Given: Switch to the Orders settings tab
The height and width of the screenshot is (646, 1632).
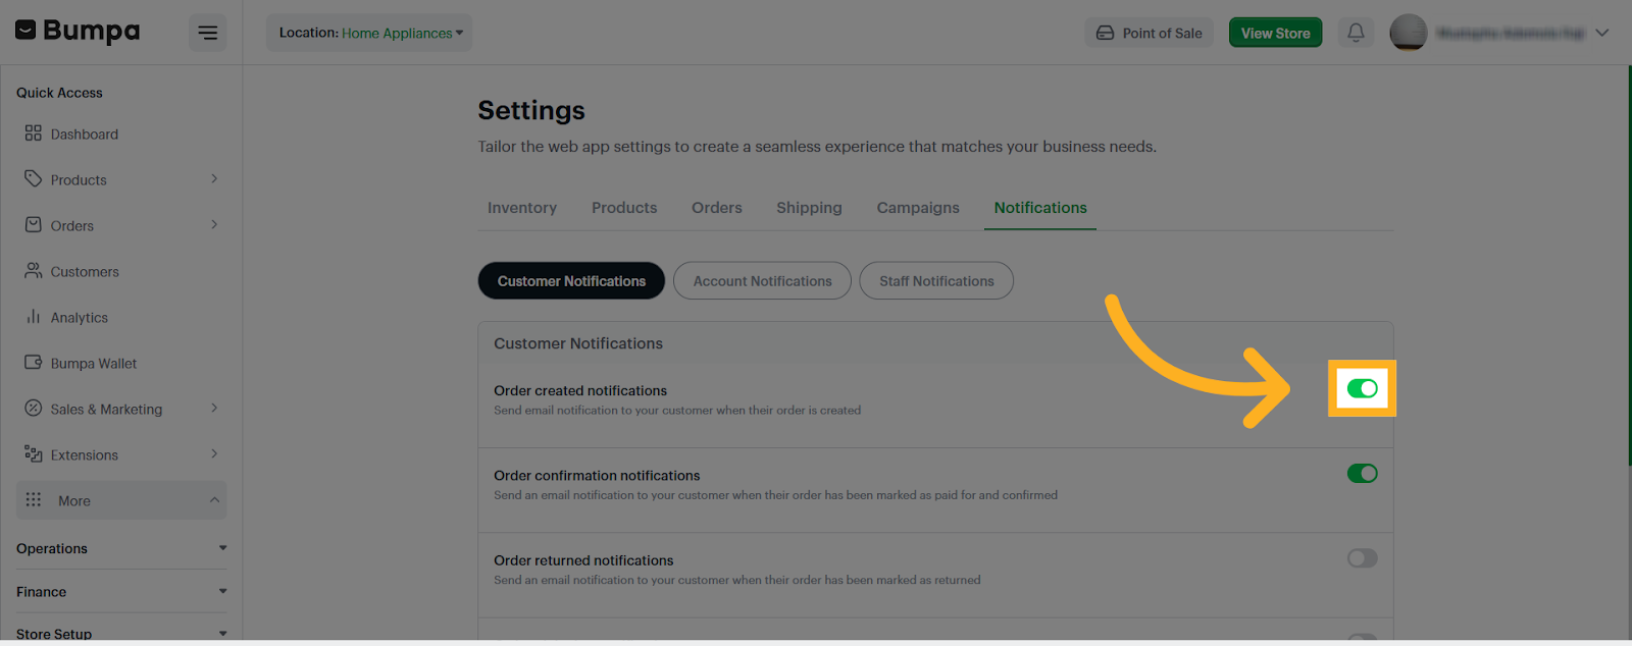Looking at the screenshot, I should tap(717, 208).
